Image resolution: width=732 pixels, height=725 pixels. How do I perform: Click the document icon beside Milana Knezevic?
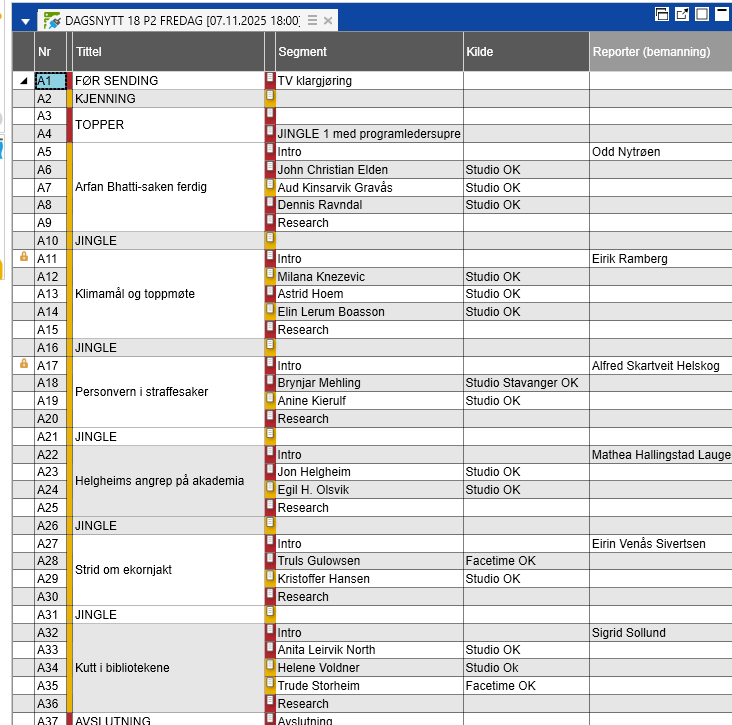(270, 276)
